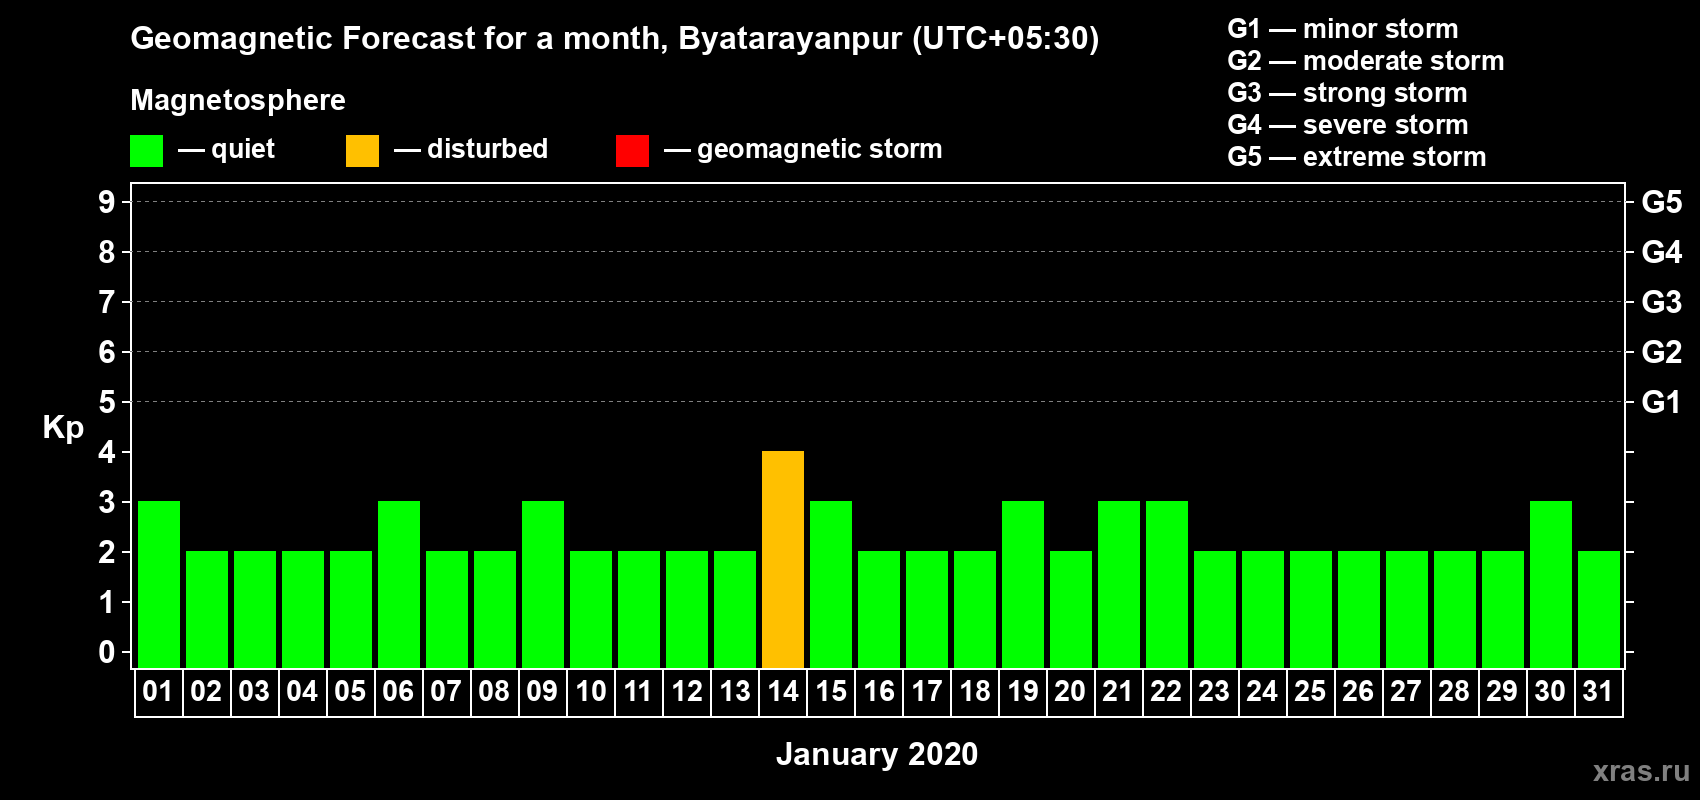Viewport: 1700px width, 800px height.
Task: Click the green quiet legend swatch
Action: [146, 151]
